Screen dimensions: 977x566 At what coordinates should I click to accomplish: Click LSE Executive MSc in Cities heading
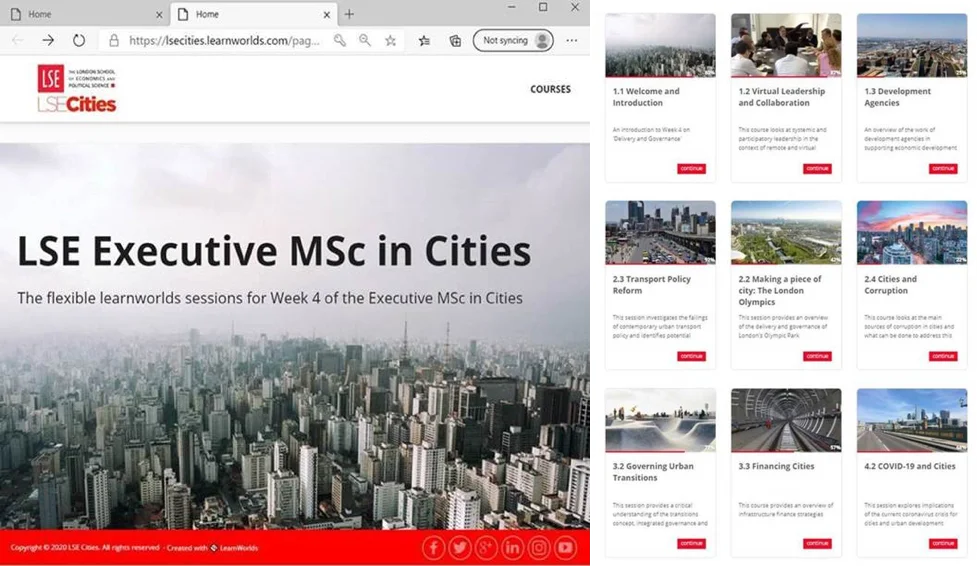[274, 251]
